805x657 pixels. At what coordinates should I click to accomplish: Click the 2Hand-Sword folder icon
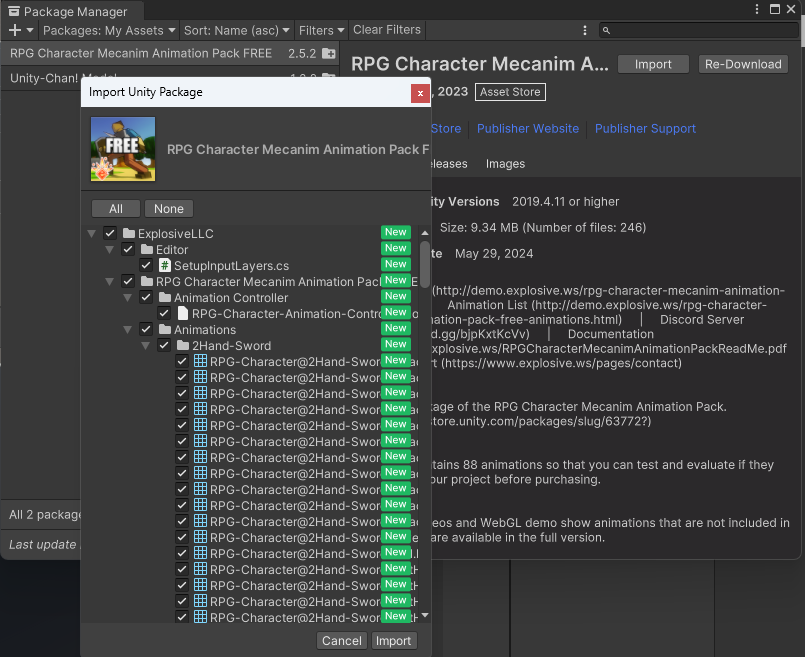183,345
